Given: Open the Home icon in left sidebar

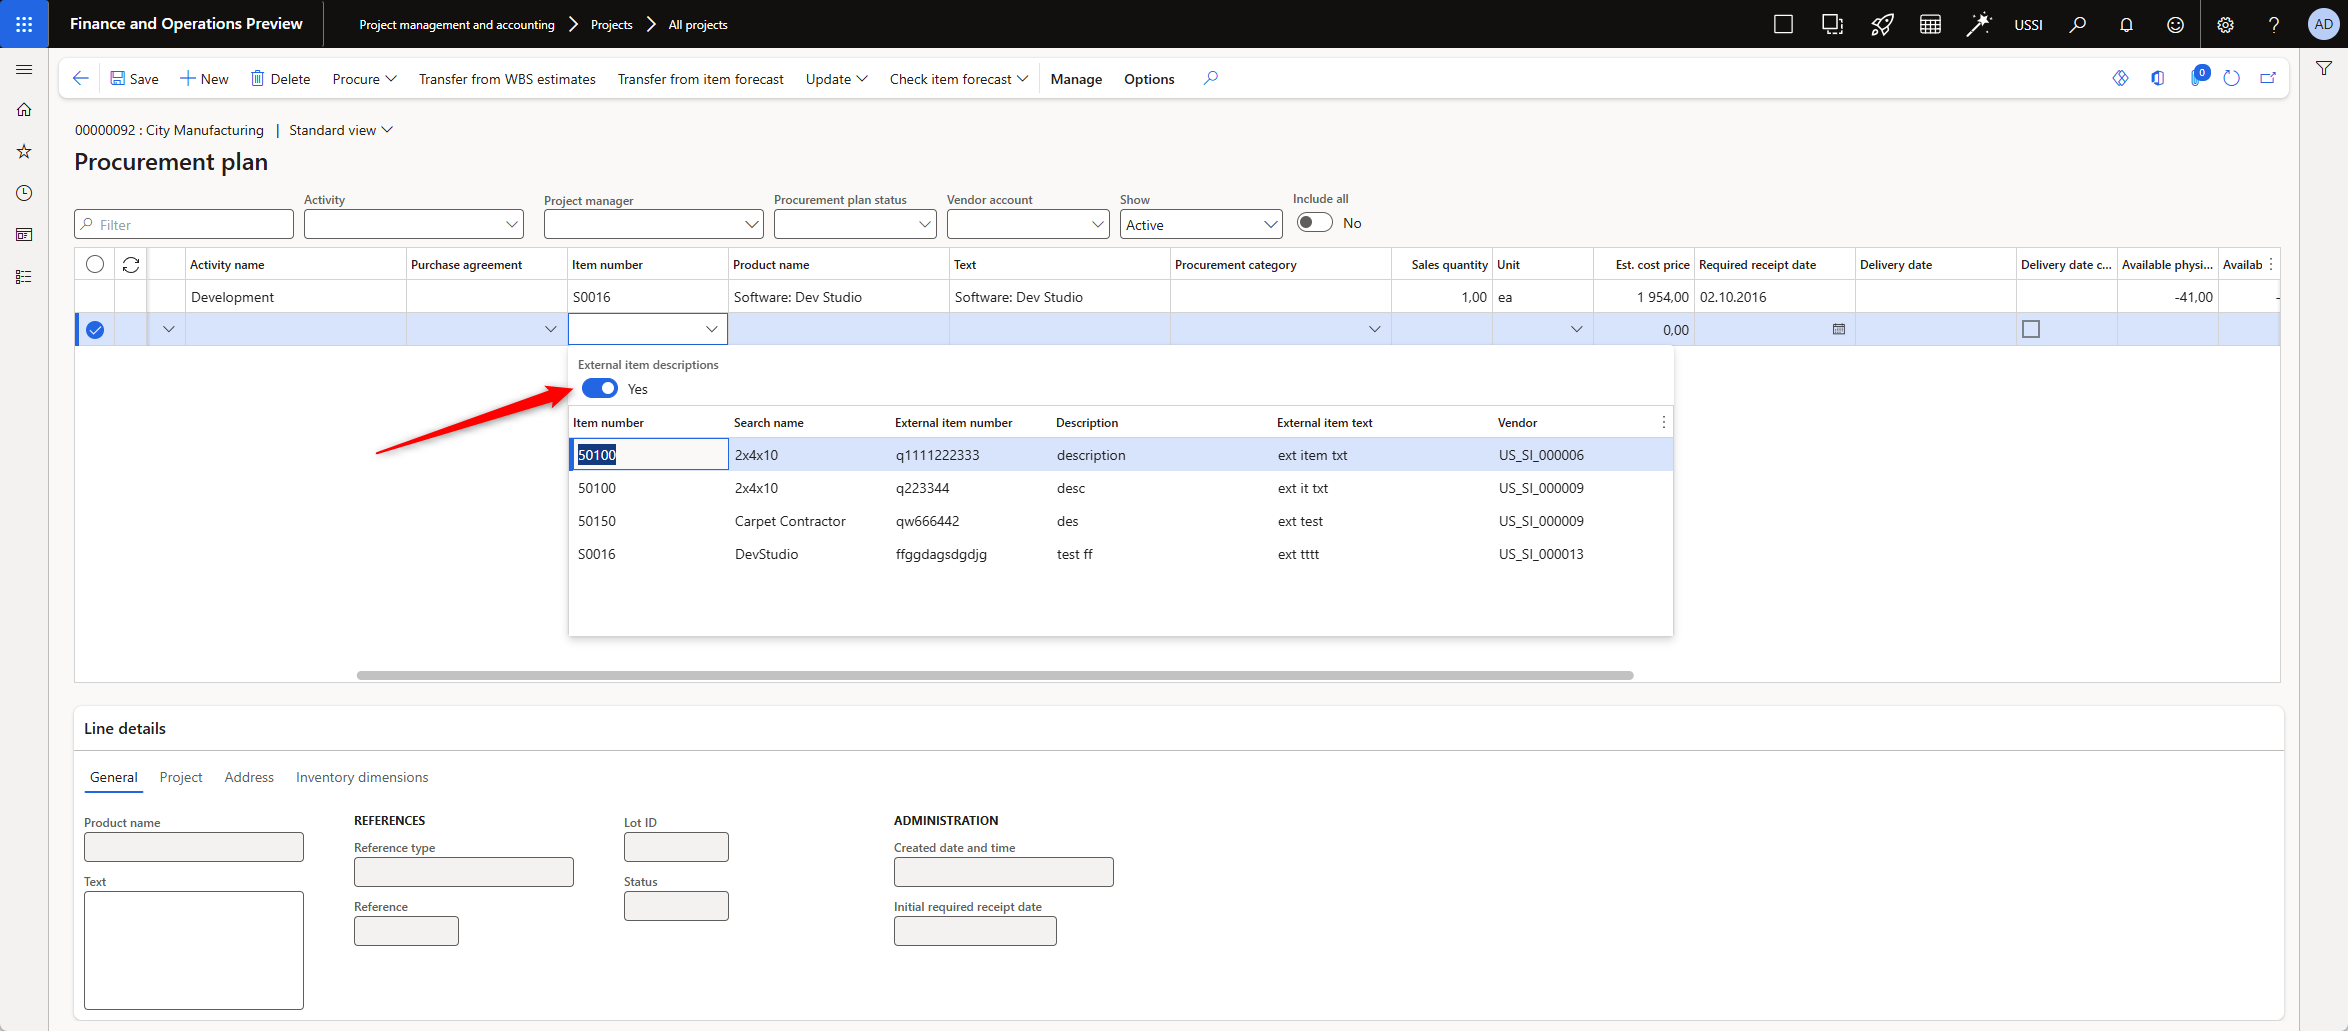Looking at the screenshot, I should (x=24, y=110).
